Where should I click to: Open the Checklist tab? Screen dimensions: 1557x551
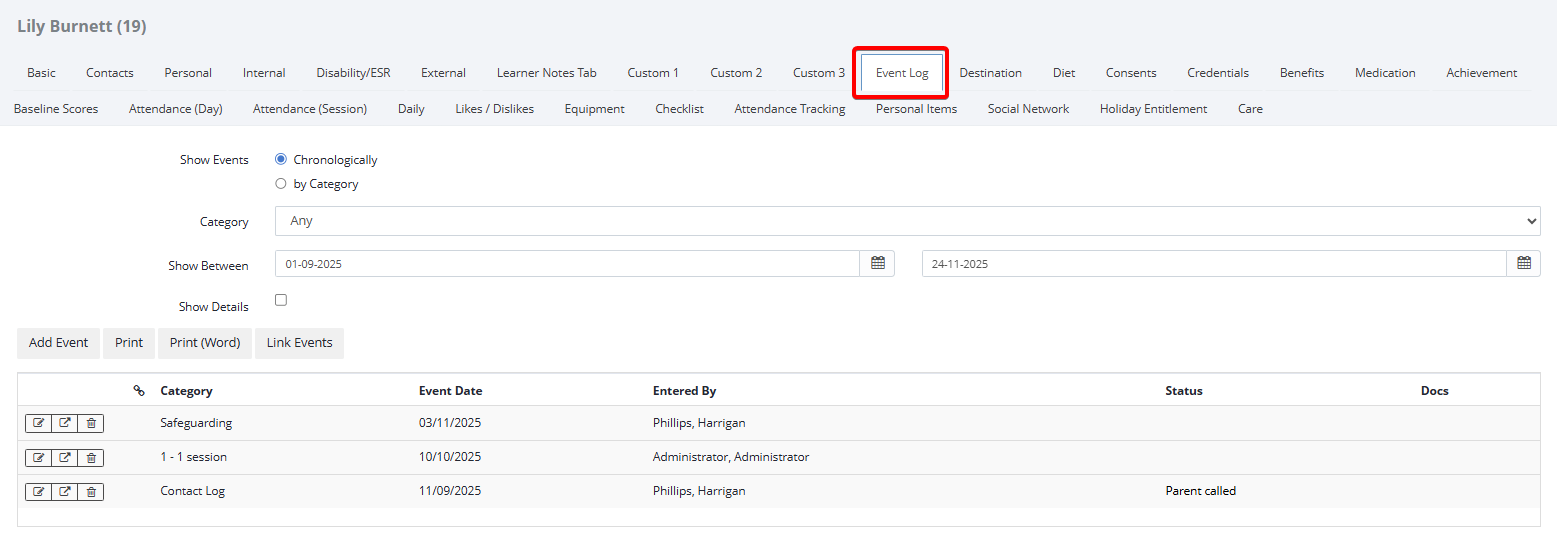(x=680, y=109)
